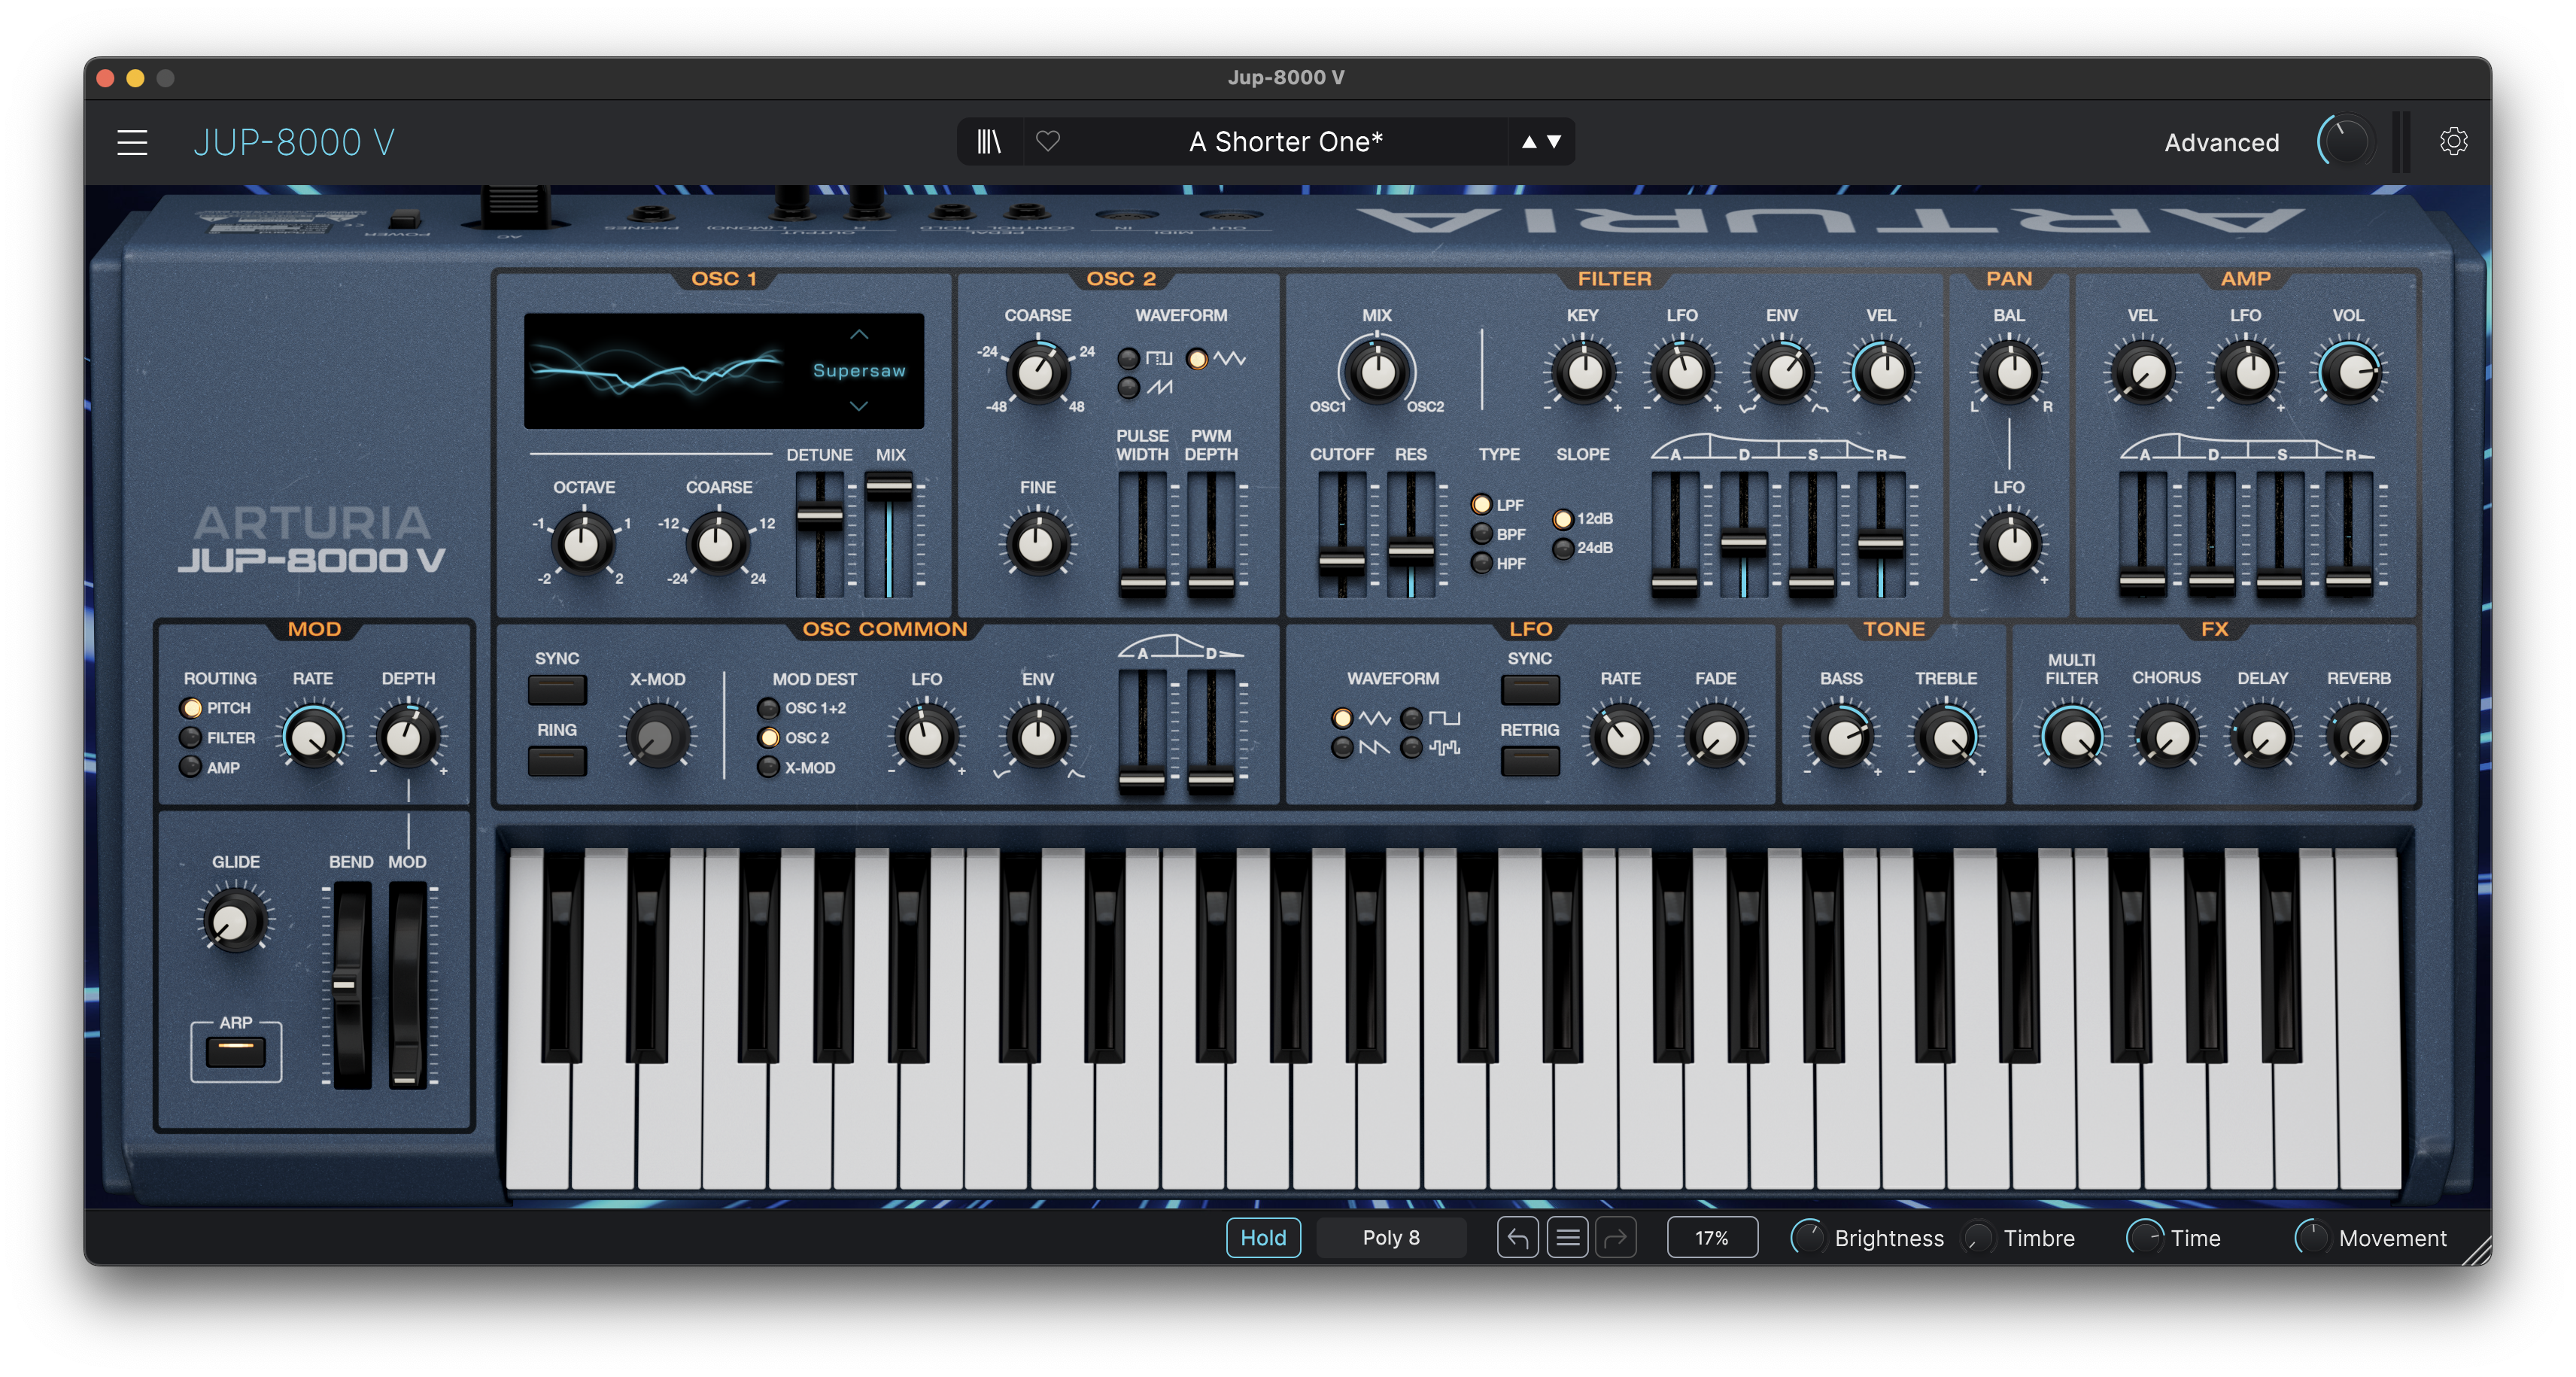This screenshot has width=2576, height=1377.
Task: Toggle the ARP switch
Action: coord(236,1051)
